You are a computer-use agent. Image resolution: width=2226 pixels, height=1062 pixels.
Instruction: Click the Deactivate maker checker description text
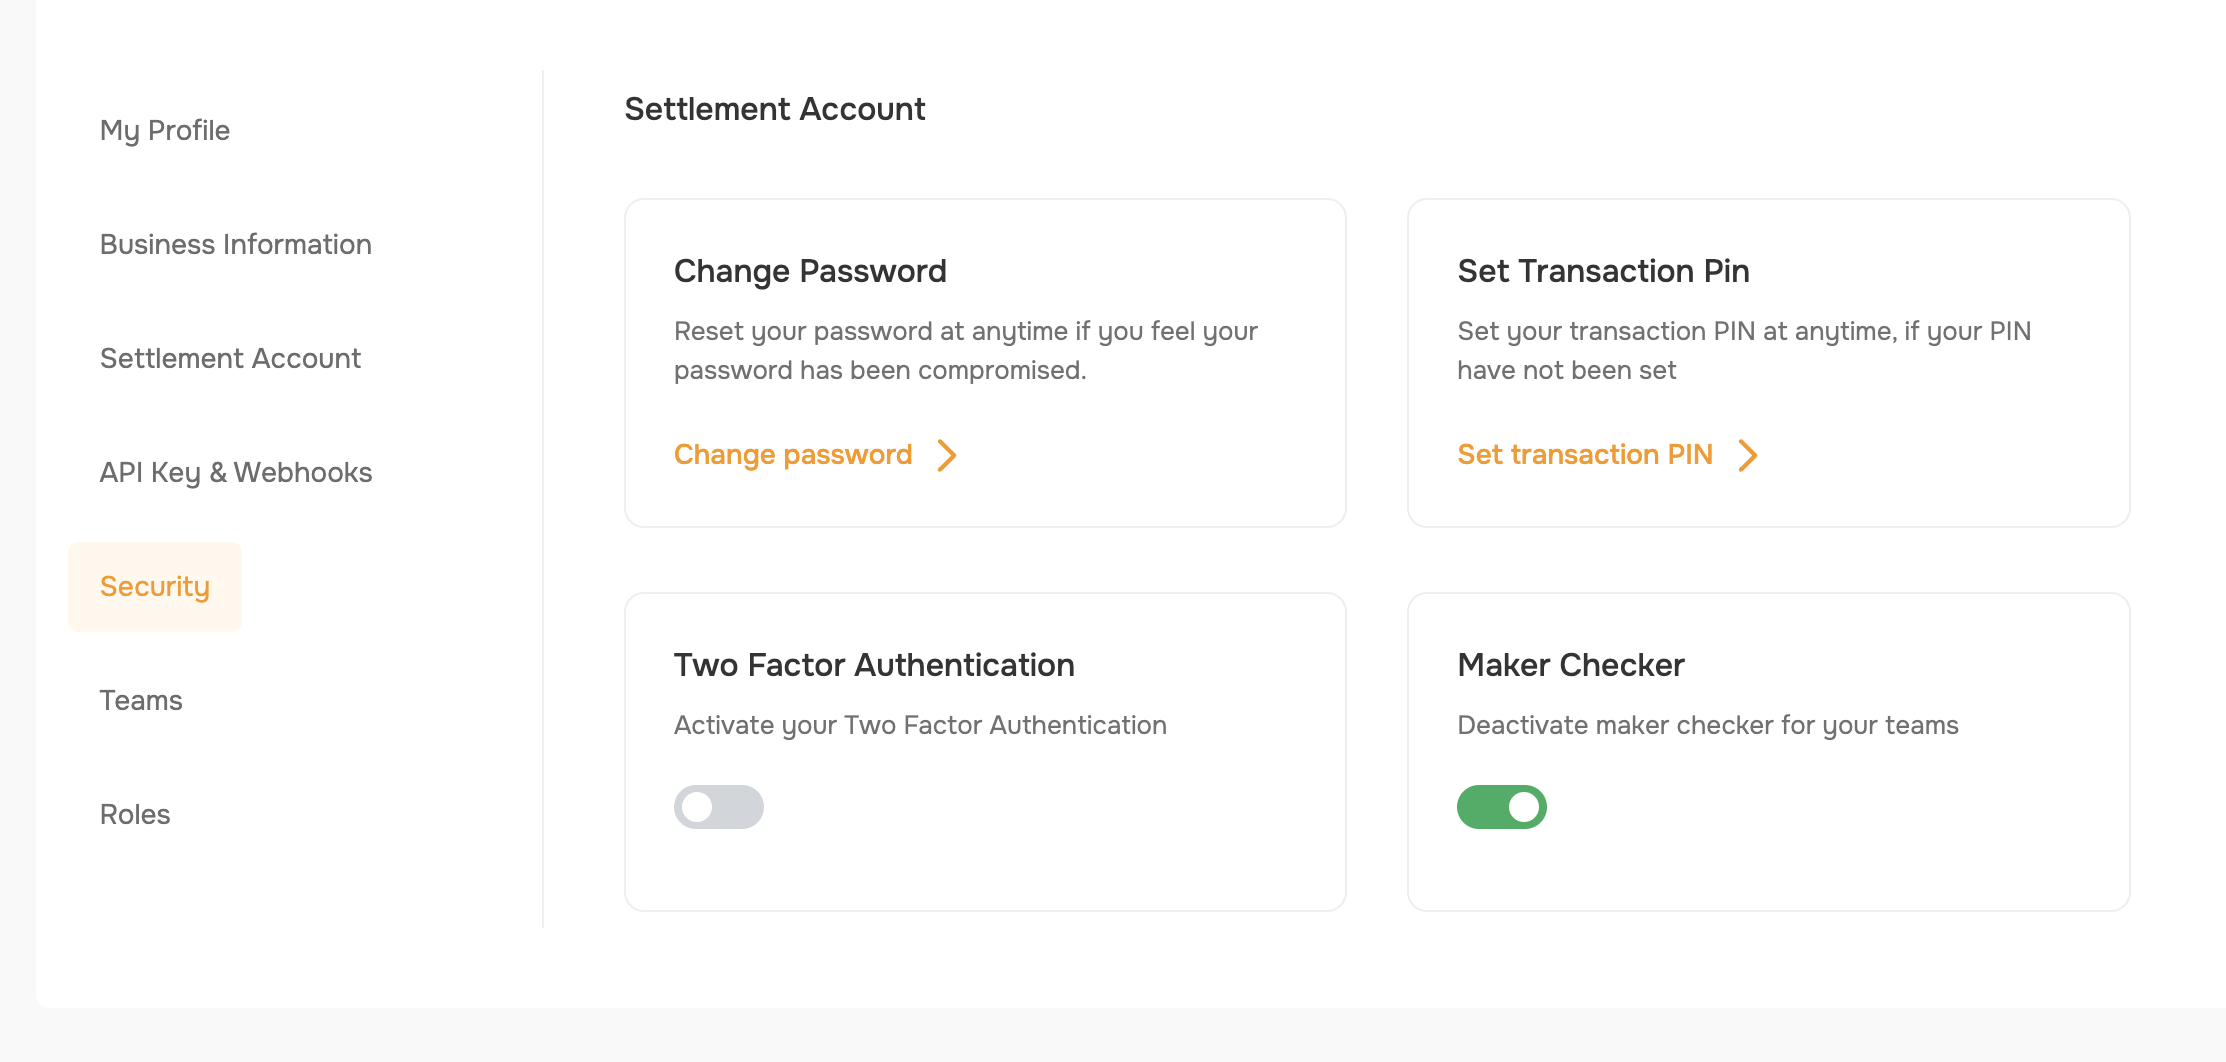(1707, 725)
